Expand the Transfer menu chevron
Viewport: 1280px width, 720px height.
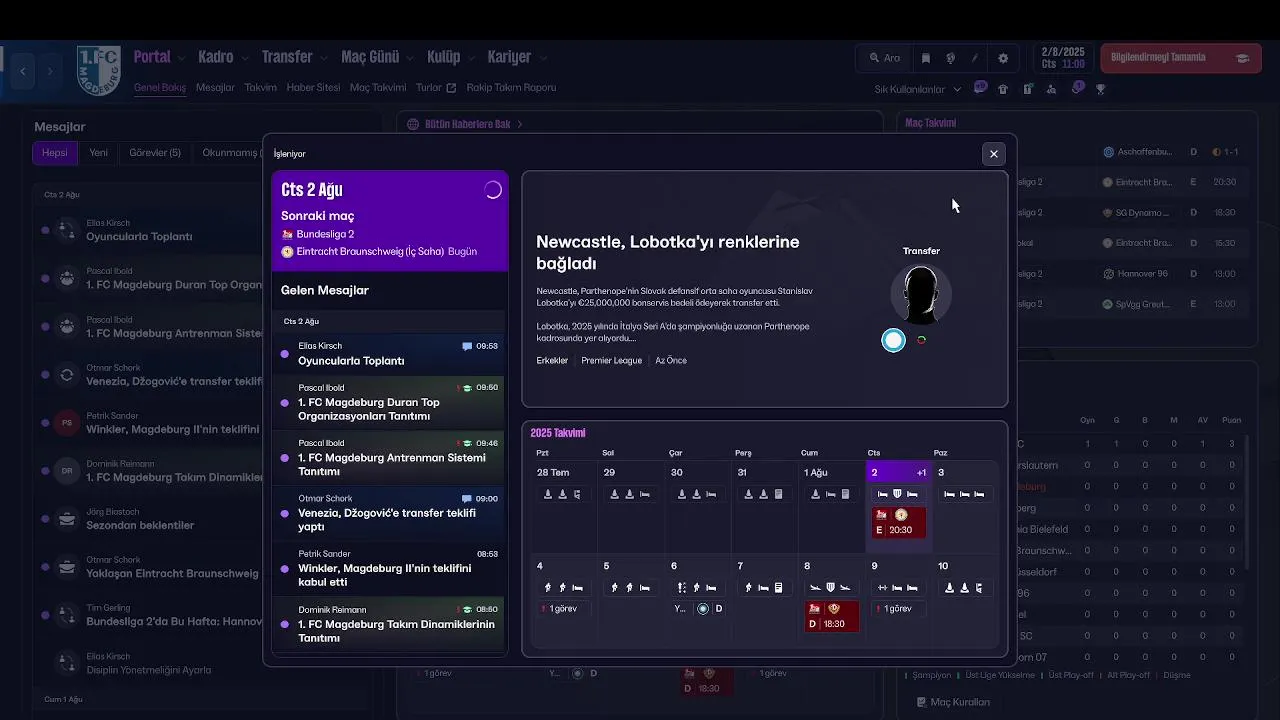tap(322, 58)
